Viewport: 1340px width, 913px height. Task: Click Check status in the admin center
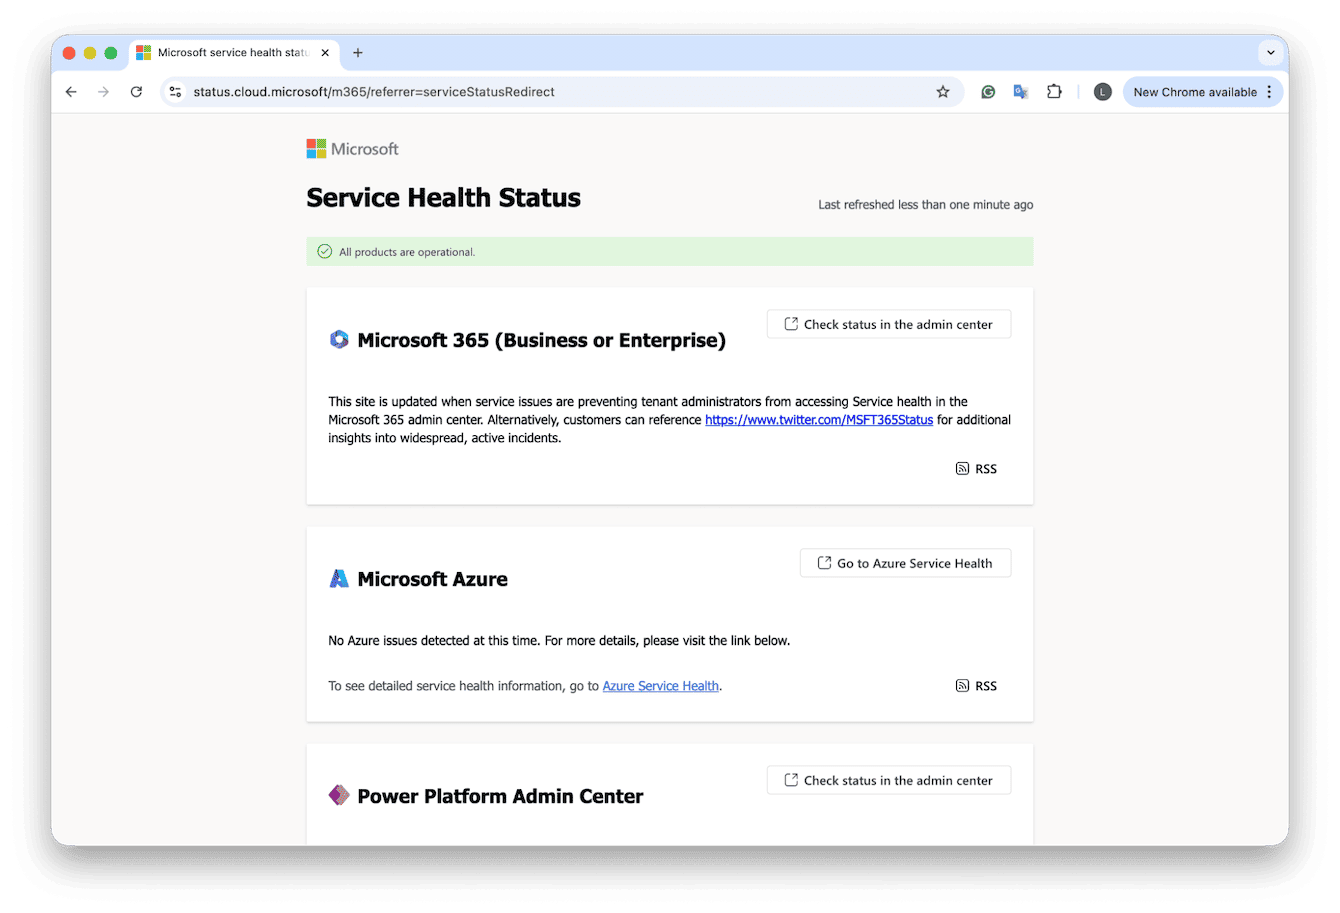(888, 324)
